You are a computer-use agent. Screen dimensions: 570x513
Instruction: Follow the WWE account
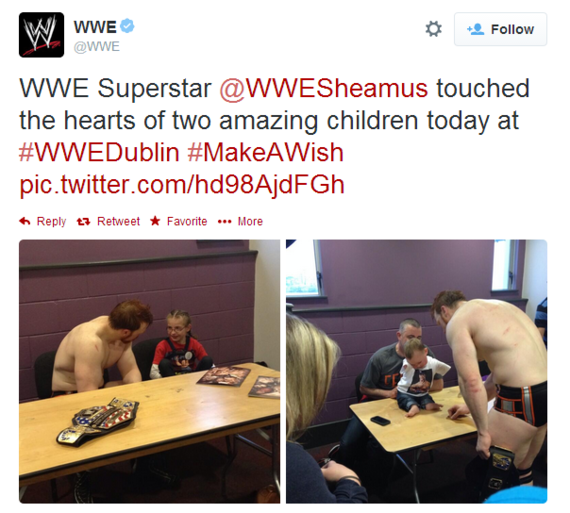coord(500,29)
